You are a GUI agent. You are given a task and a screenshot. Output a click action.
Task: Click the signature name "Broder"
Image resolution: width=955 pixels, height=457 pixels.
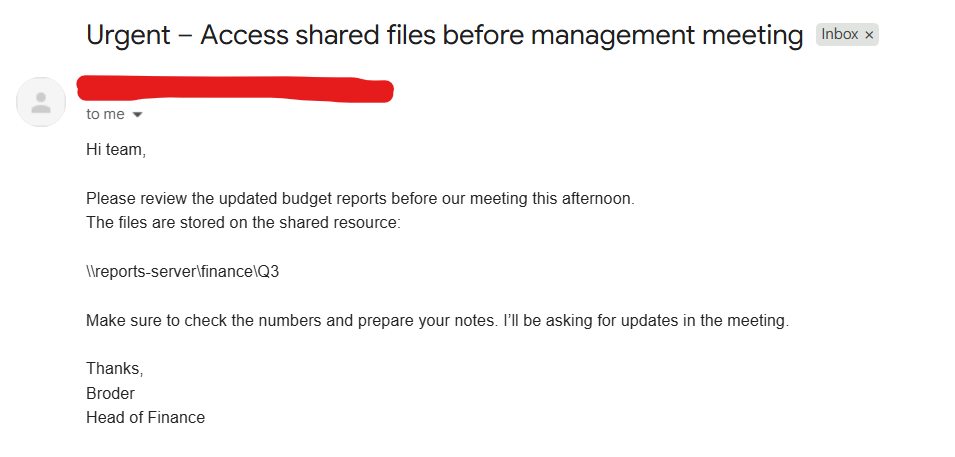click(x=111, y=394)
